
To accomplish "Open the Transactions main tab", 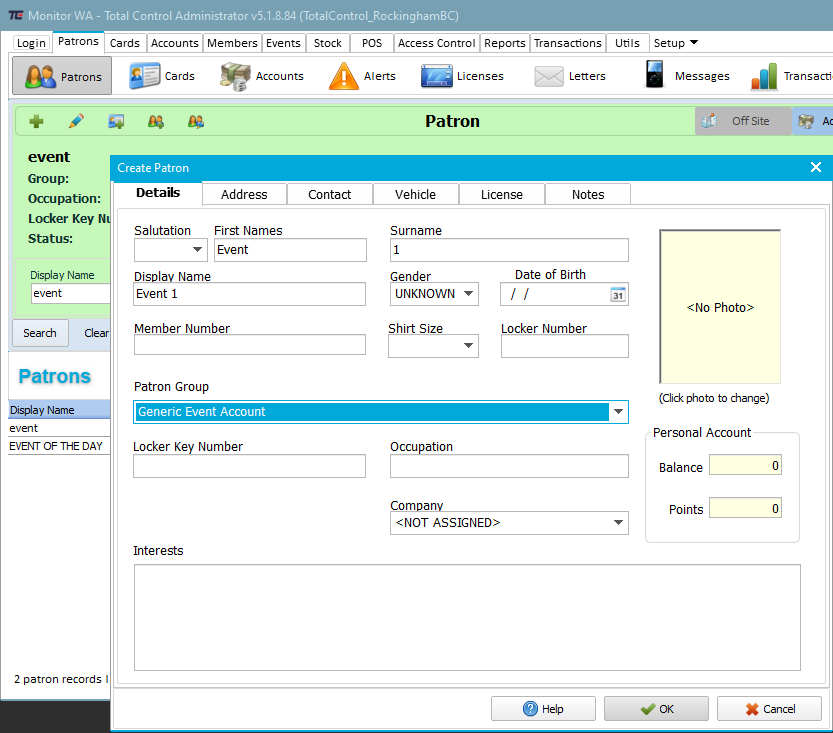I will 568,43.
